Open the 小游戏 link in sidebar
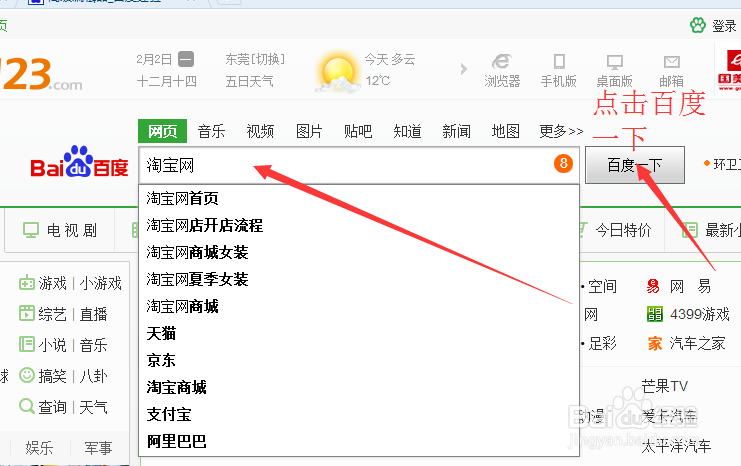741x466 pixels. [100, 283]
